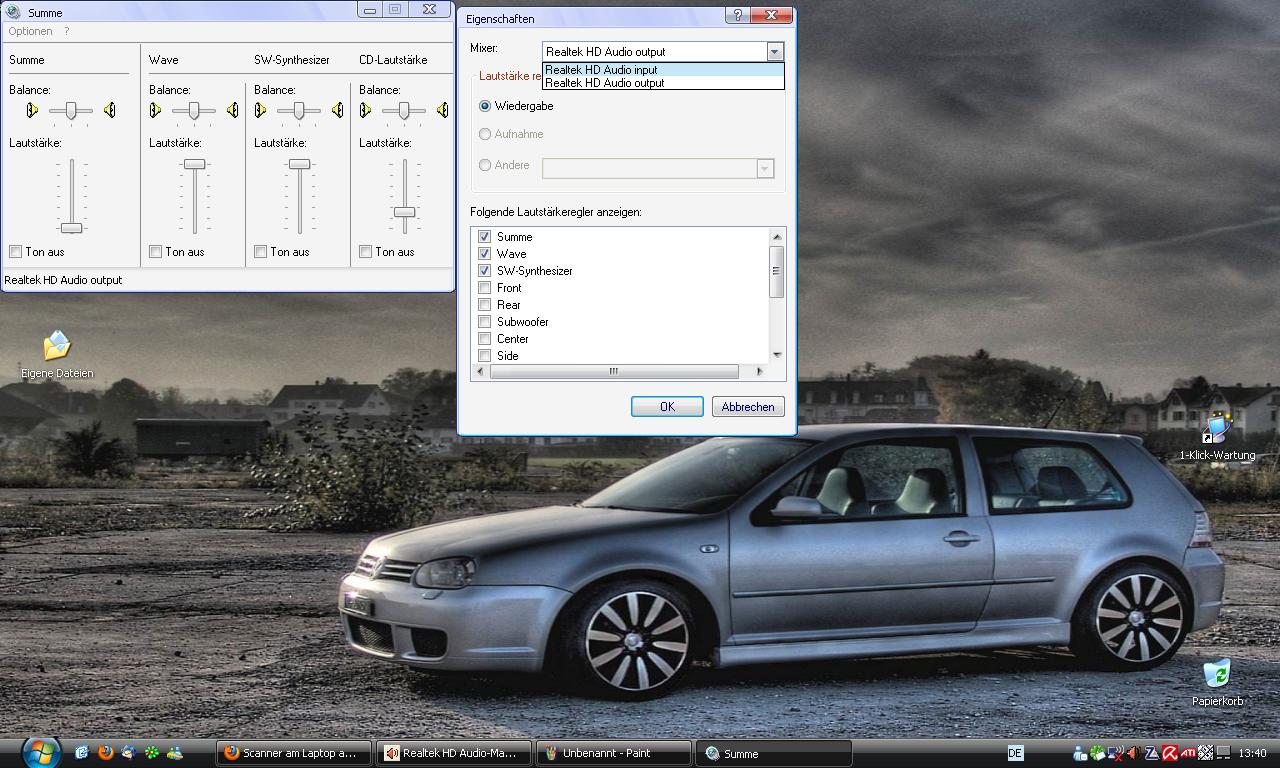
Task: Select the Wiedergabe radio button
Action: [485, 106]
